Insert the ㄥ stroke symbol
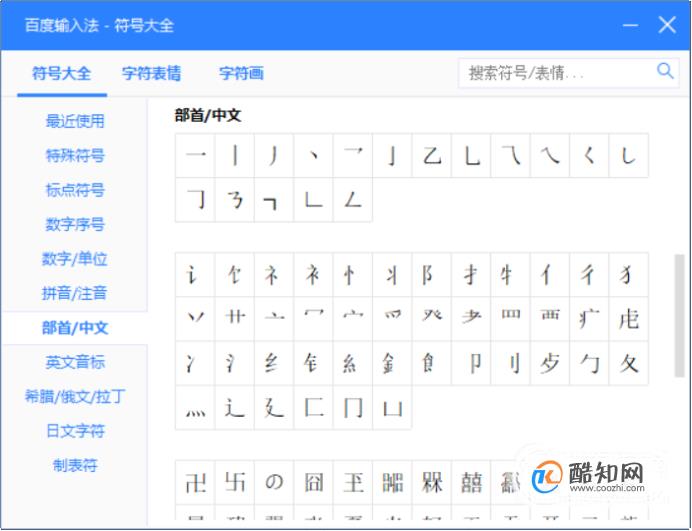692x531 pixels. coord(353,200)
